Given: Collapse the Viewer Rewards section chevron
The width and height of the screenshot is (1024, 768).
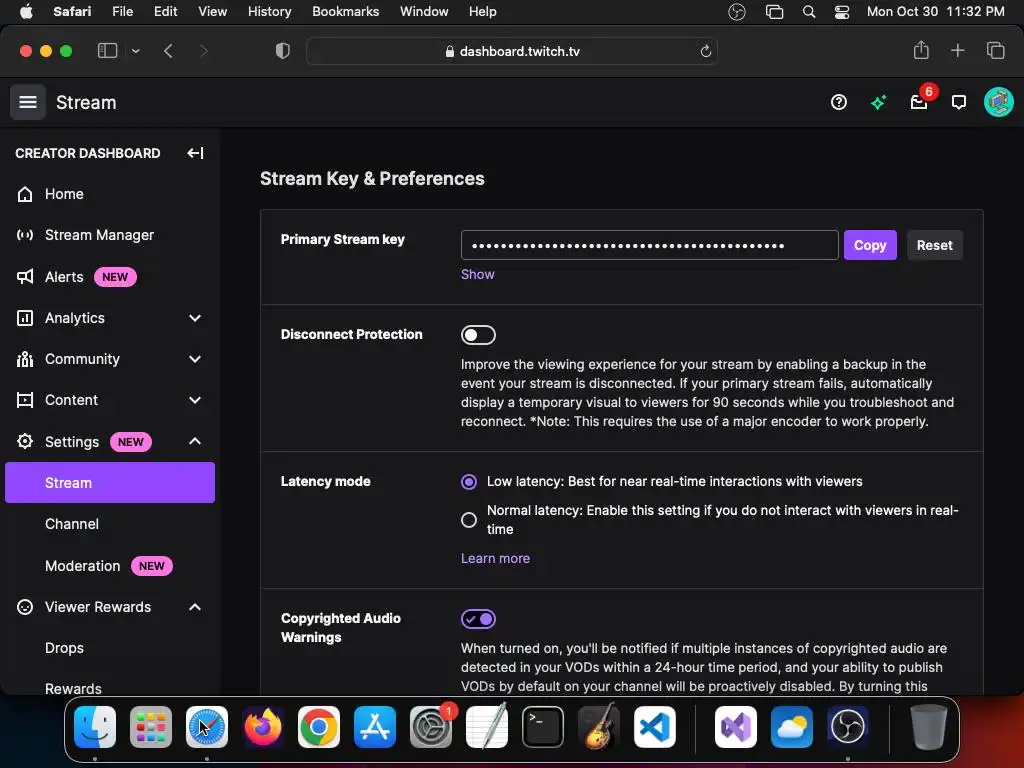Looking at the screenshot, I should 195,607.
